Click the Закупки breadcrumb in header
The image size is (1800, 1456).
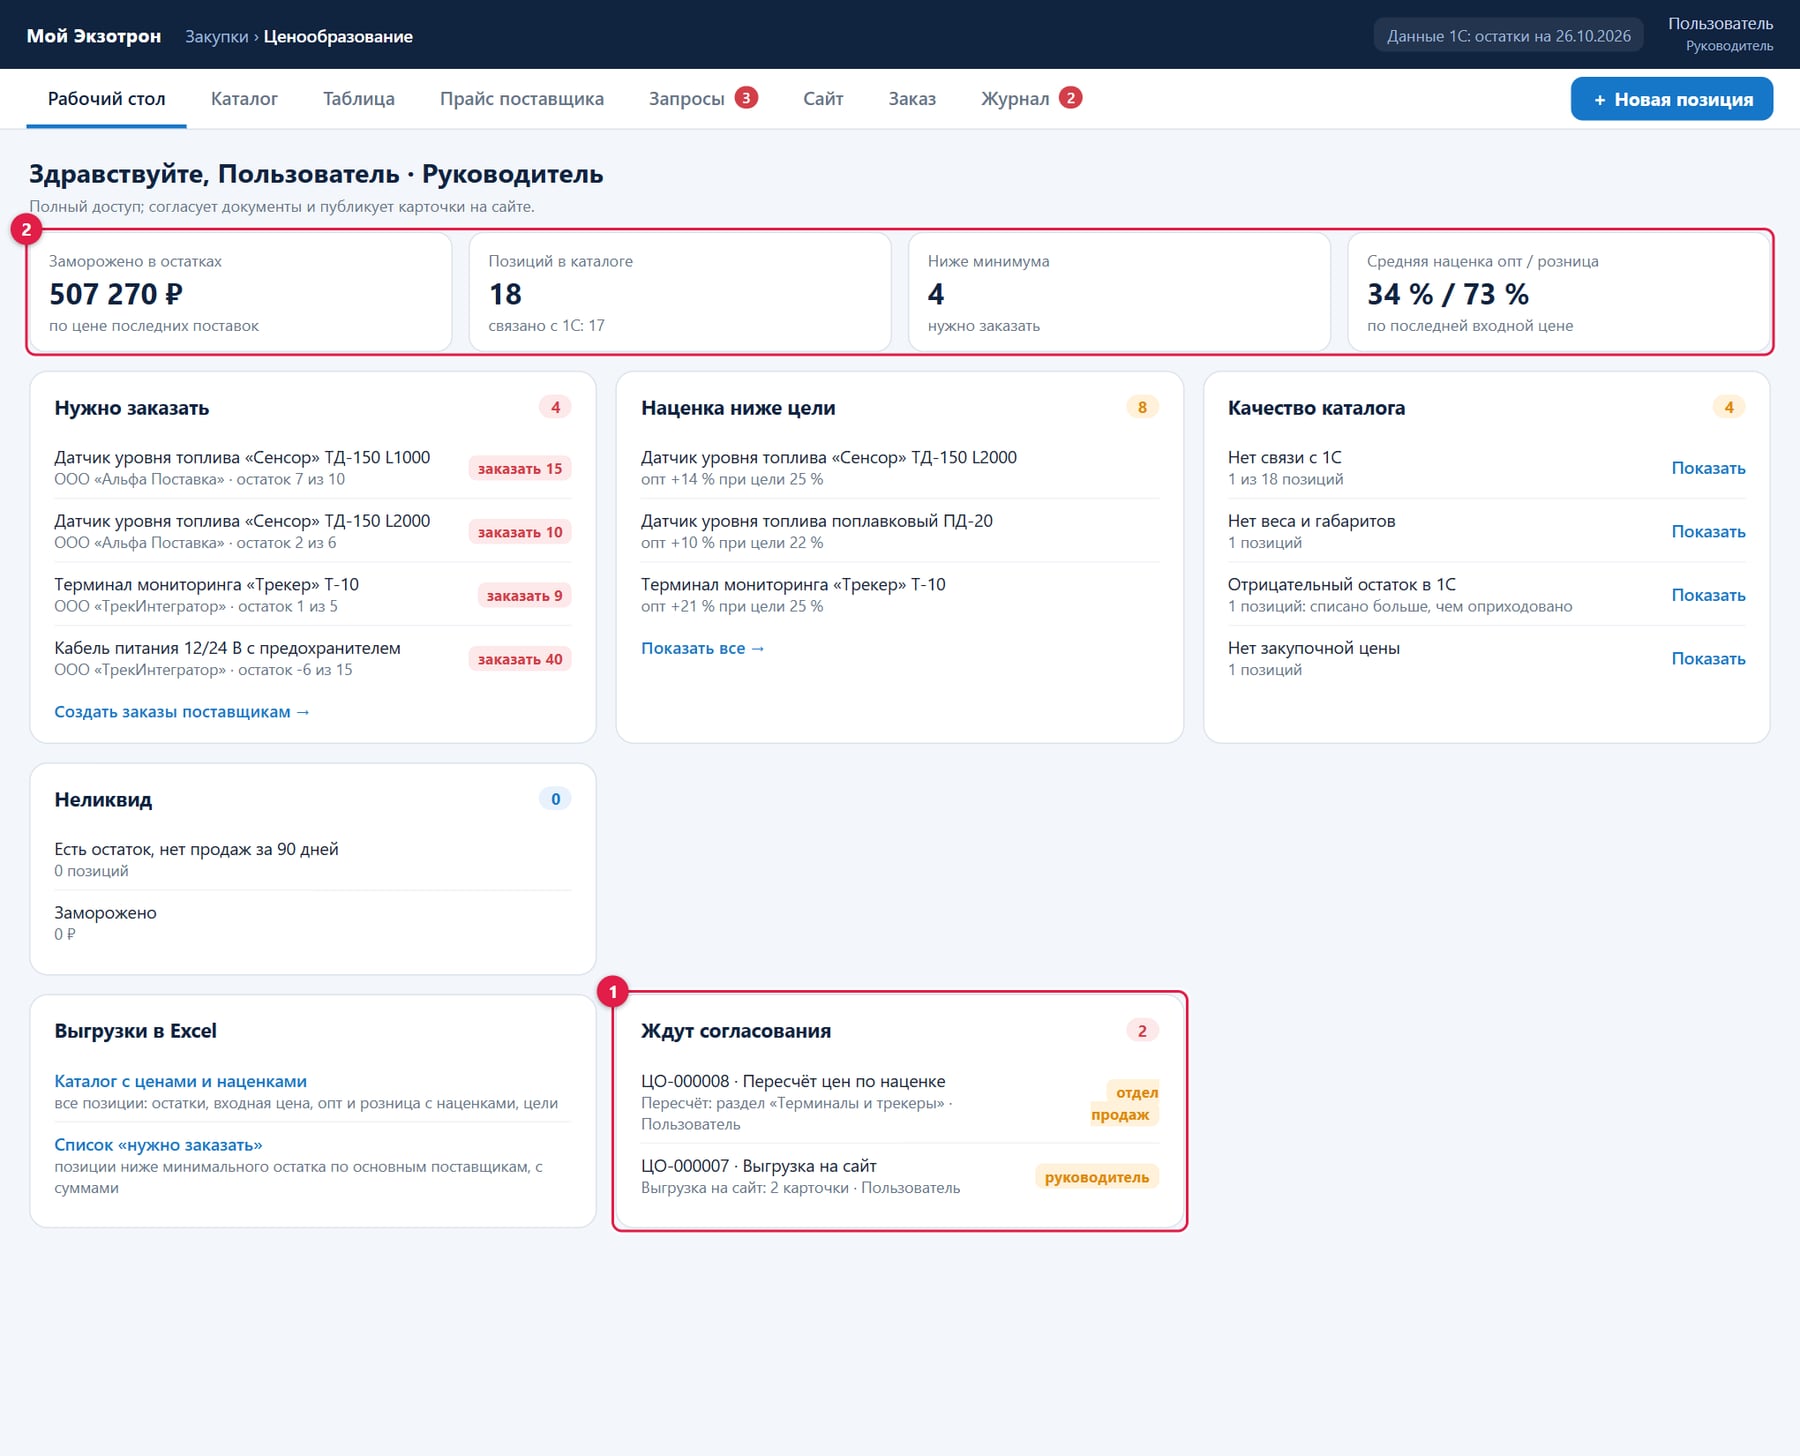coord(216,36)
